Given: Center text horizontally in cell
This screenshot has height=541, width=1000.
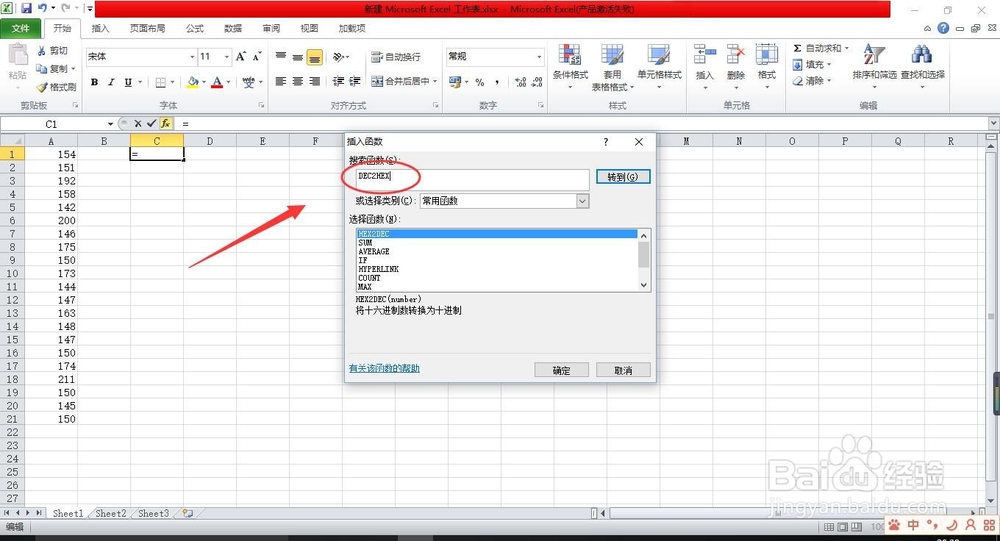Looking at the screenshot, I should (x=298, y=82).
